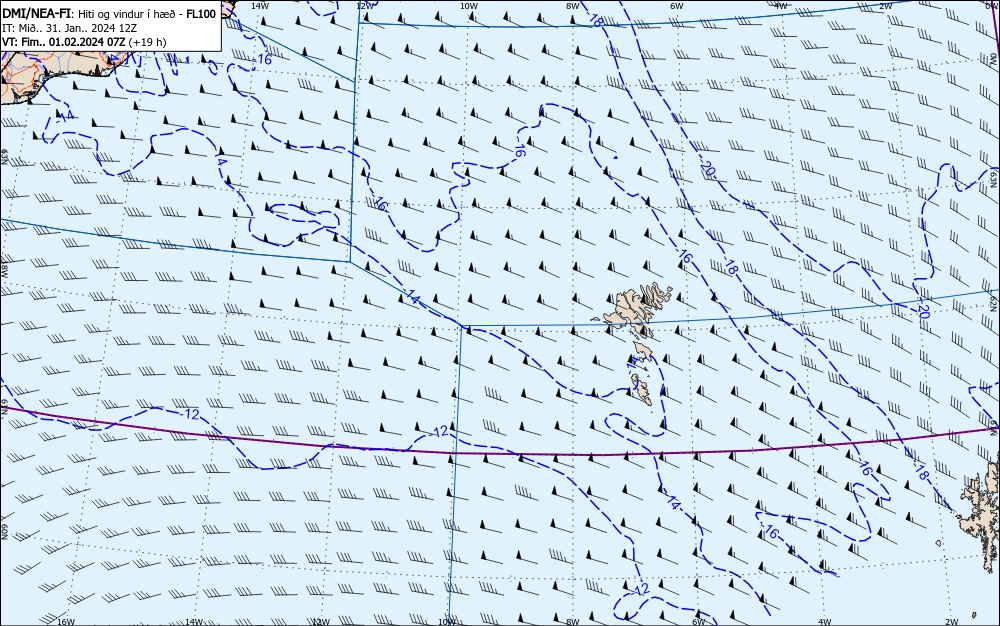Click the '12W' longitude label on the top edge
The width and height of the screenshot is (1000, 626).
click(x=364, y=6)
